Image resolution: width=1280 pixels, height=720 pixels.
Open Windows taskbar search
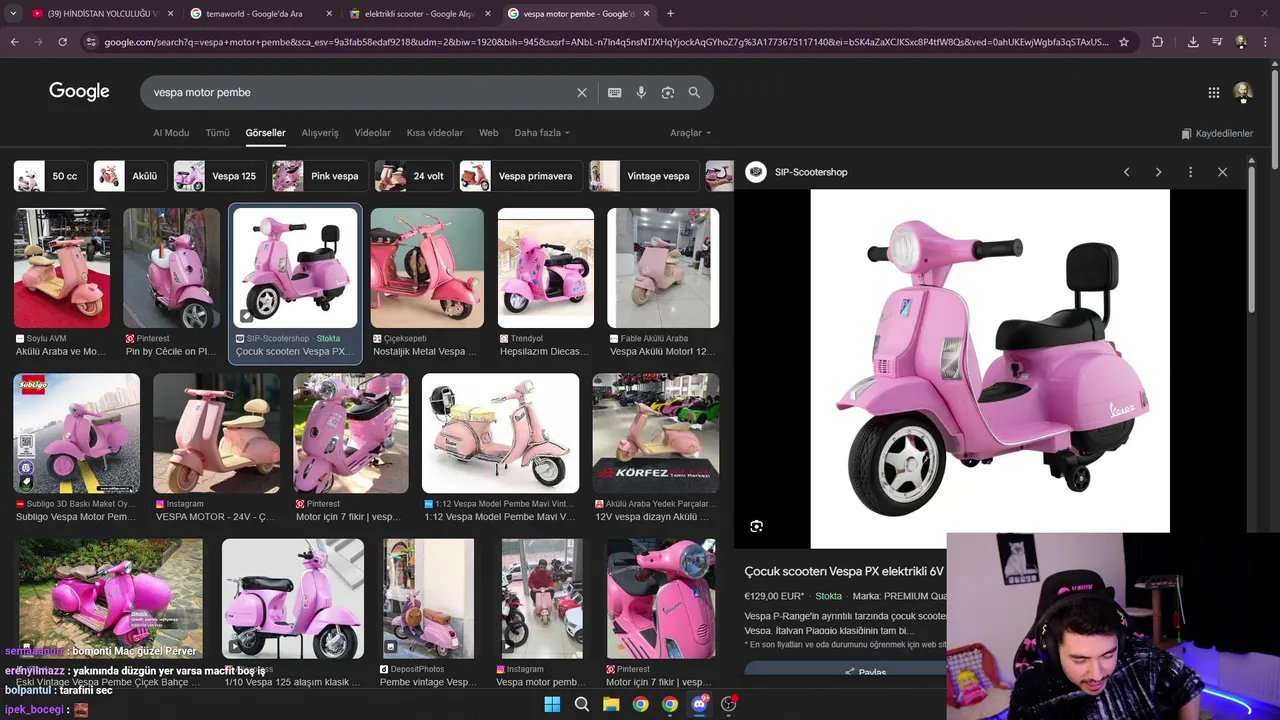581,704
